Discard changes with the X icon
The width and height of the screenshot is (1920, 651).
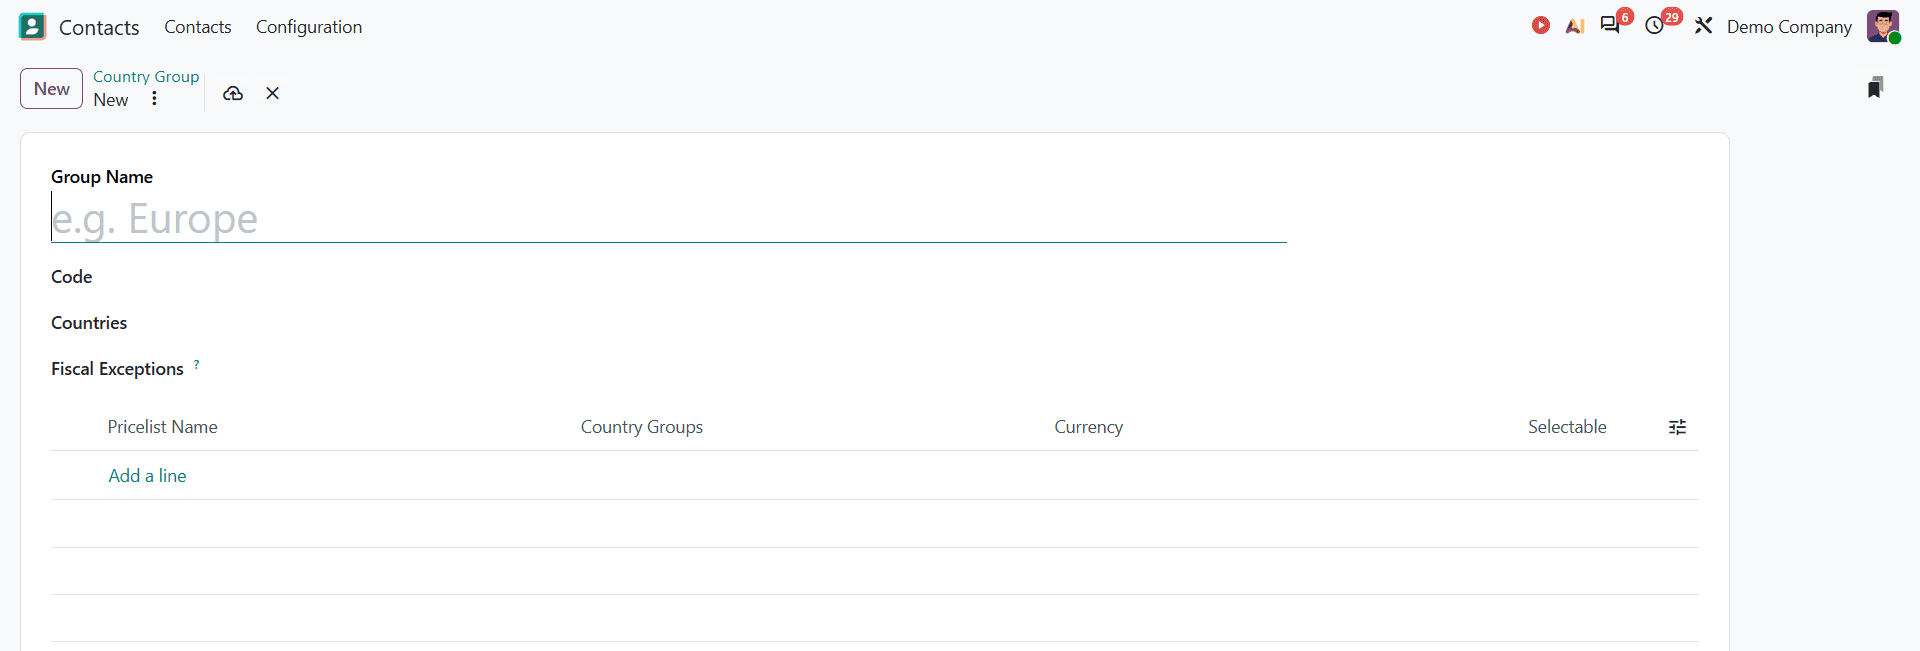tap(272, 93)
